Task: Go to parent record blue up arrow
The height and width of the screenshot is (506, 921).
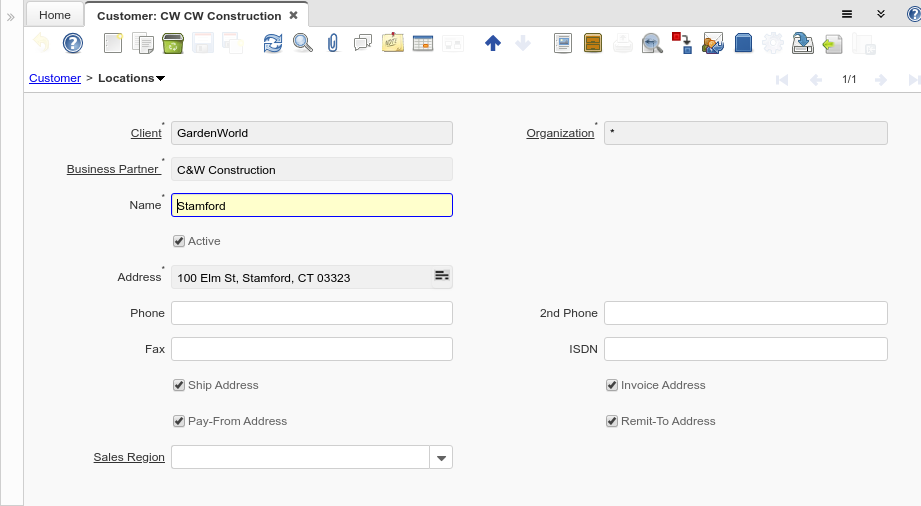Action: click(x=492, y=43)
